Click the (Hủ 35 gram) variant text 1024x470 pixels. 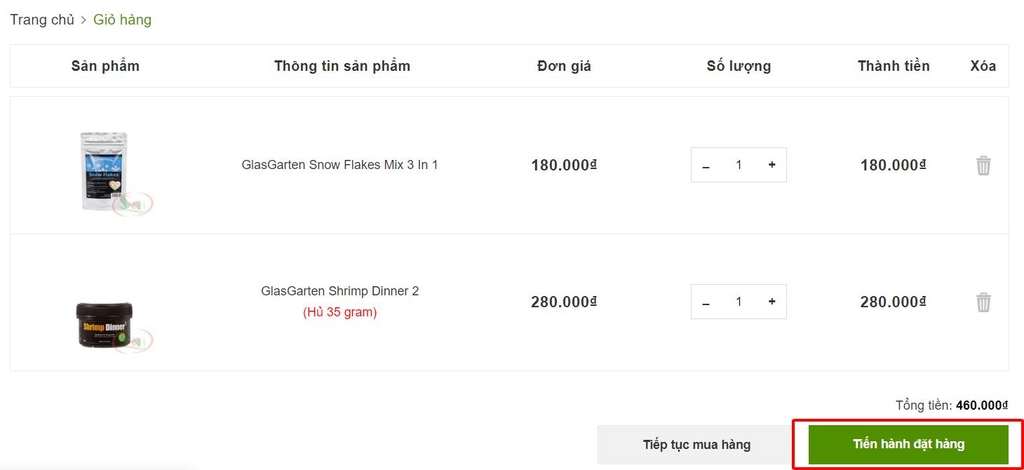click(x=340, y=312)
